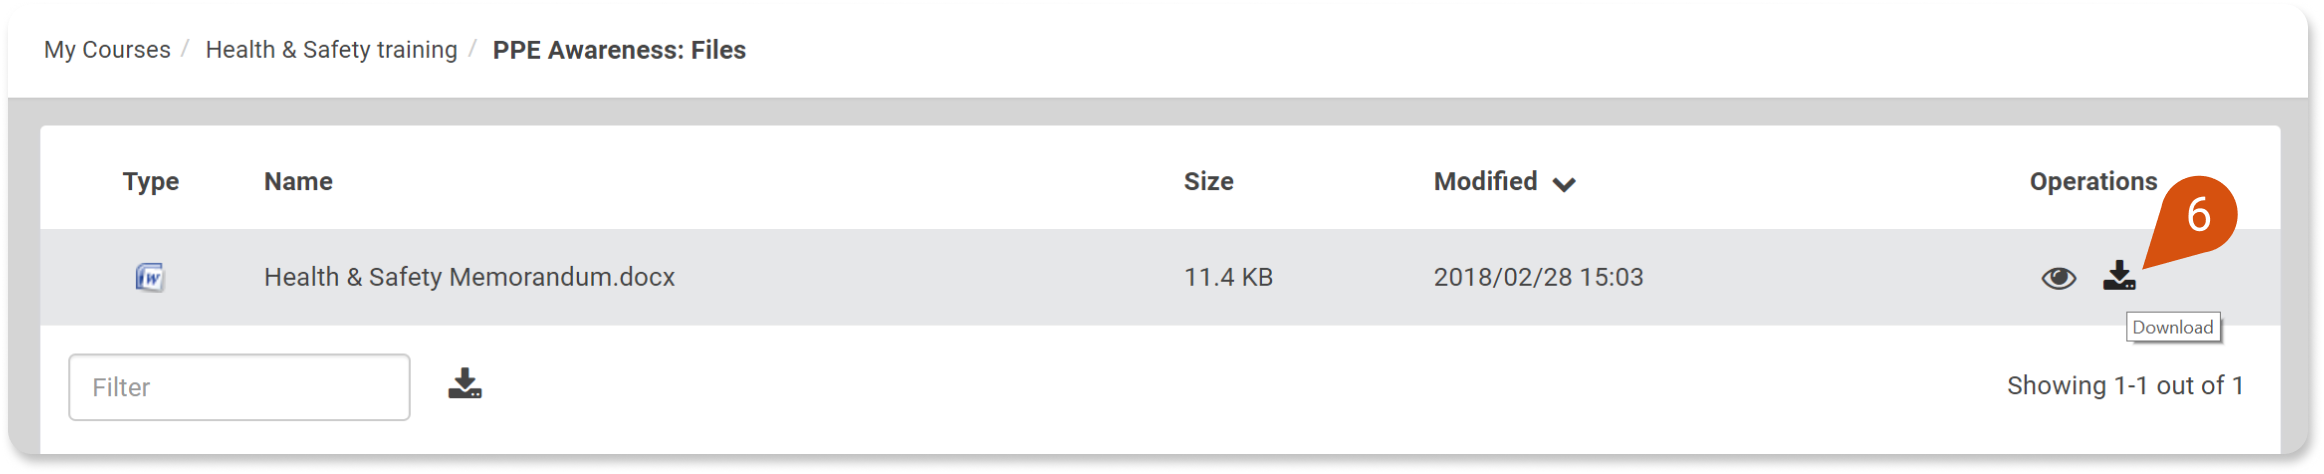Focus the Filter text field

point(239,387)
